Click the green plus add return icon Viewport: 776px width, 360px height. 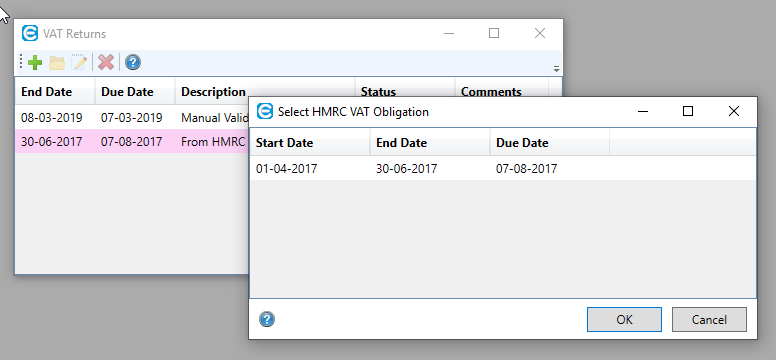tap(35, 62)
